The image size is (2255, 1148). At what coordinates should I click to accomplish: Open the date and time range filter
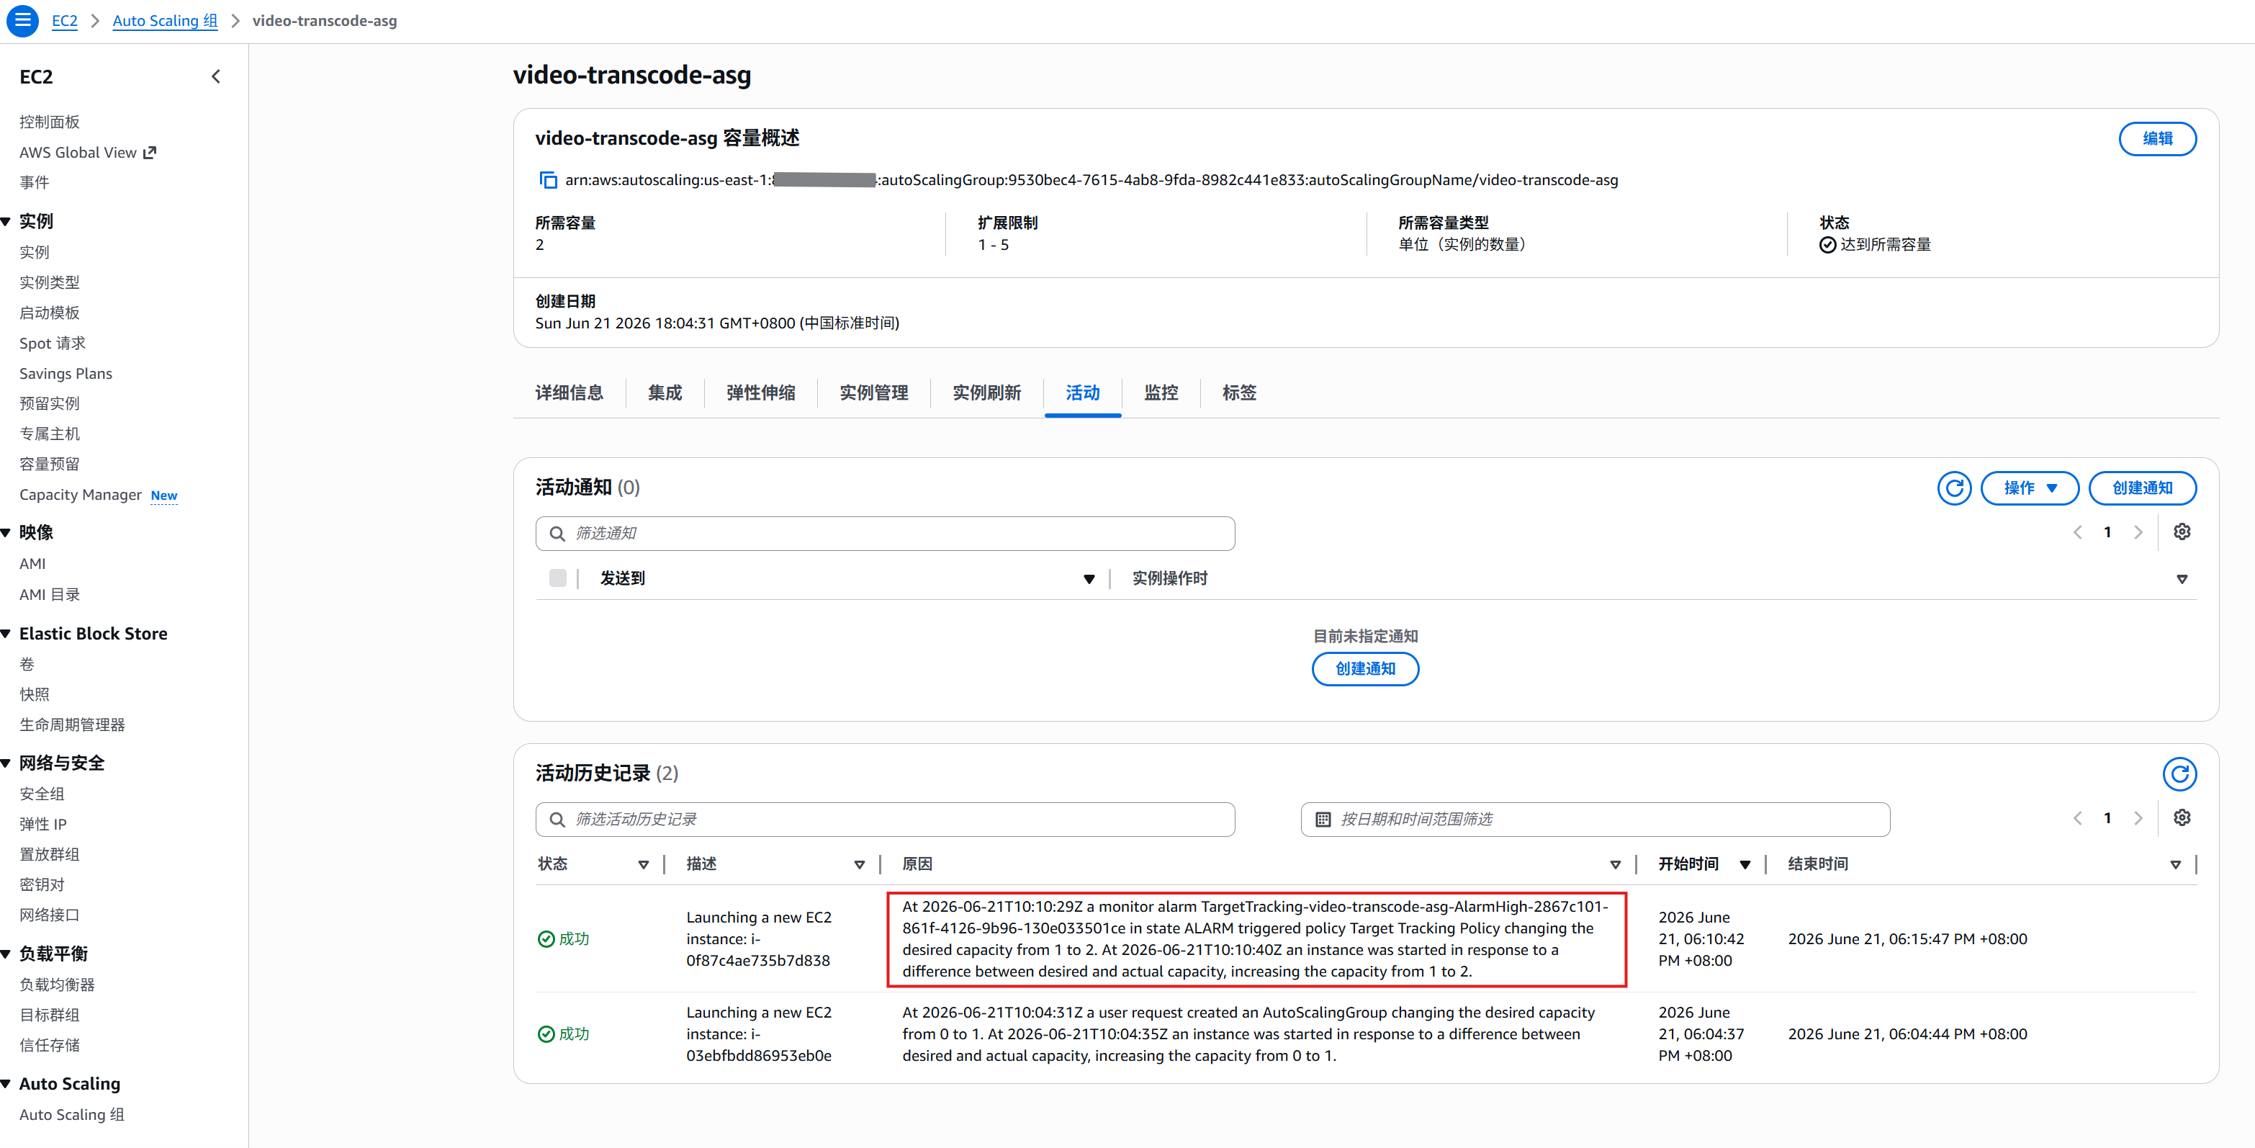tap(1595, 820)
